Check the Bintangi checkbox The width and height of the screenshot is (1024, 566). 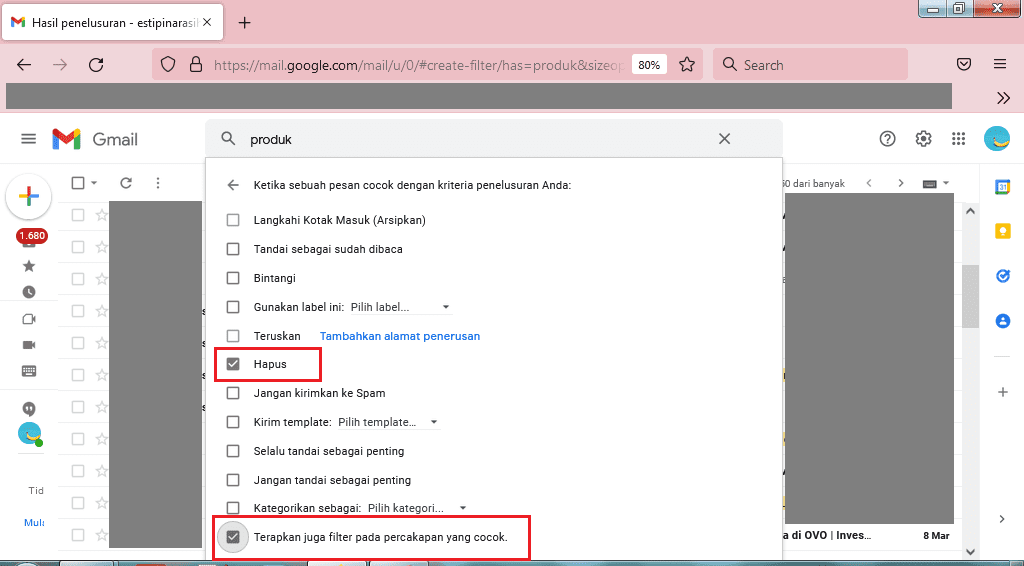click(233, 278)
